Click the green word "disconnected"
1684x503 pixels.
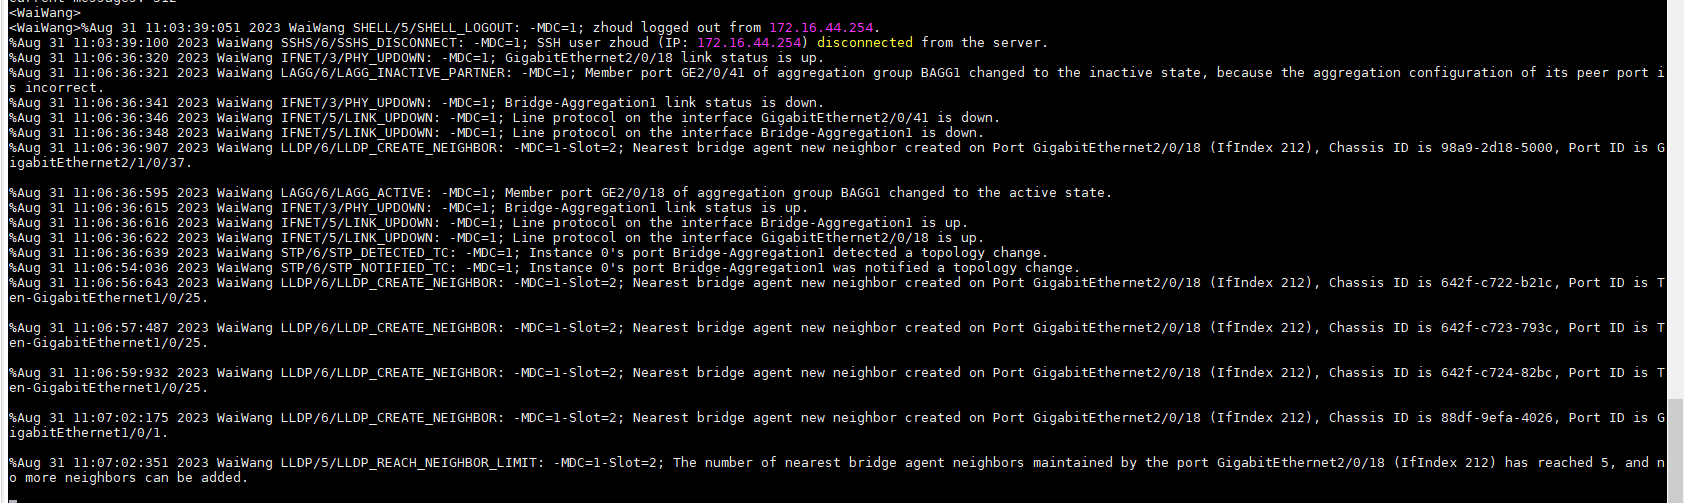click(x=864, y=43)
